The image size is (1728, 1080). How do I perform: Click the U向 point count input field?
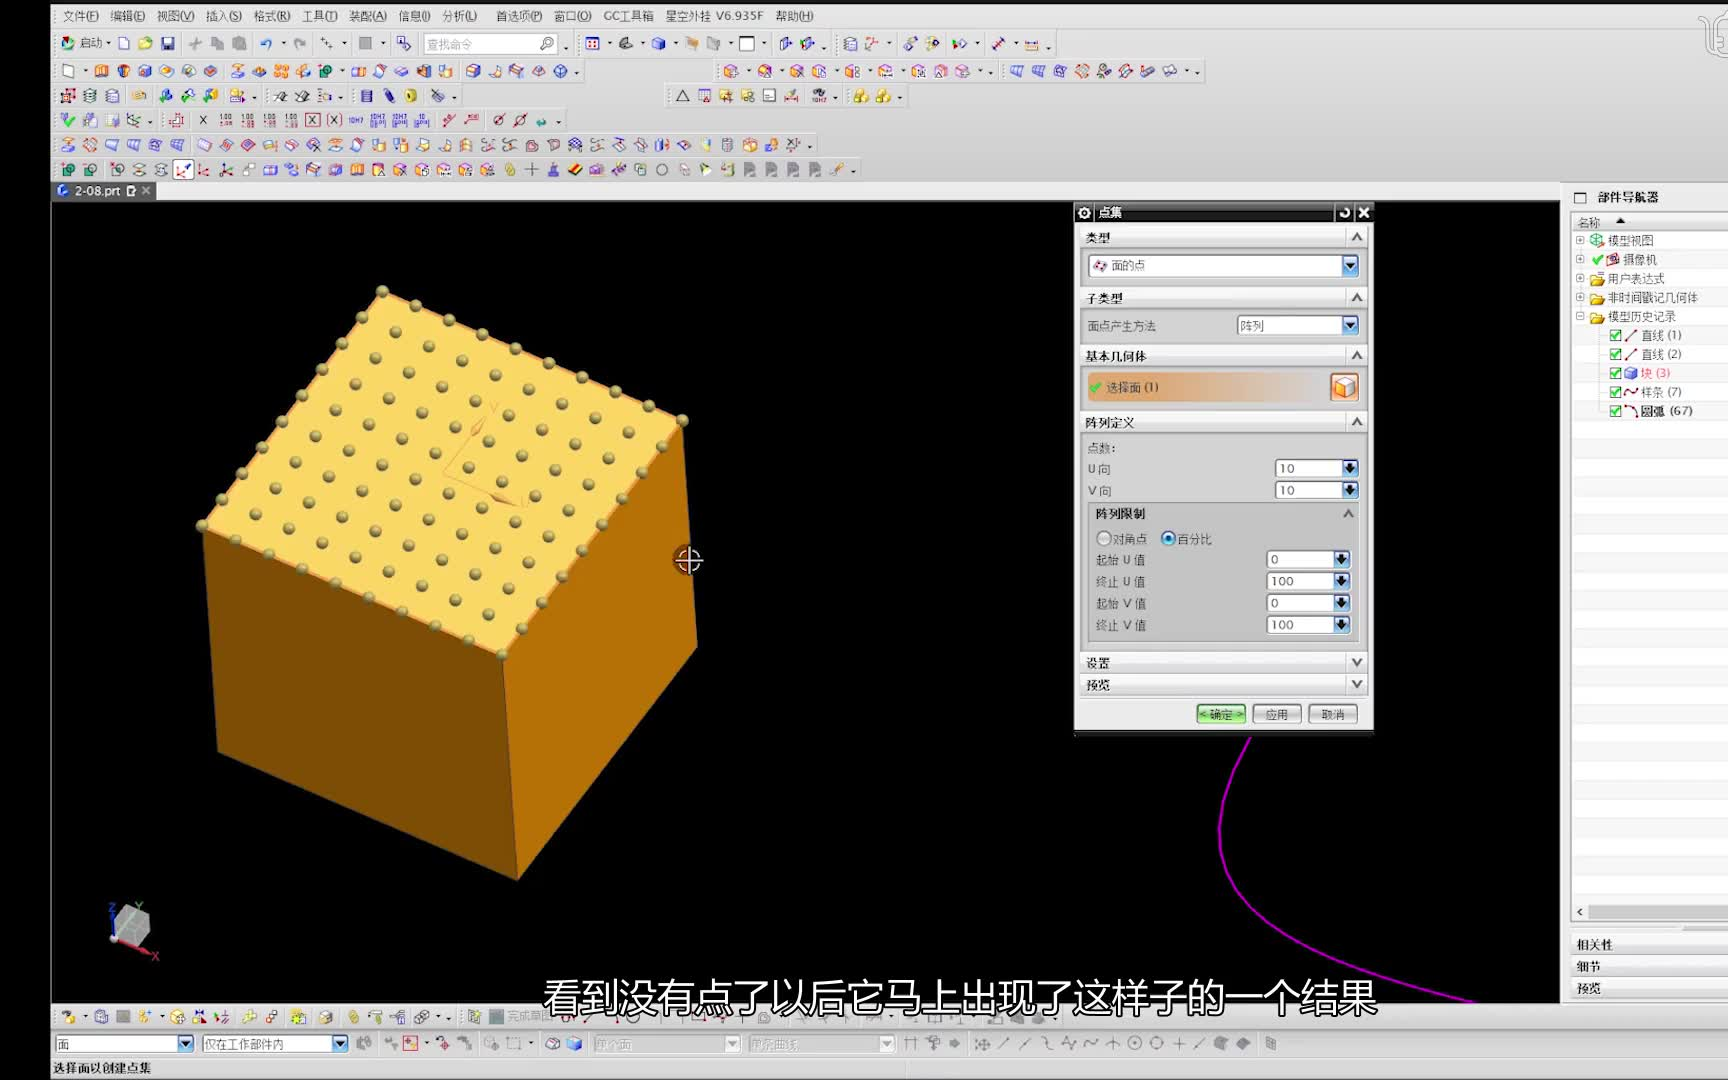tap(1308, 469)
